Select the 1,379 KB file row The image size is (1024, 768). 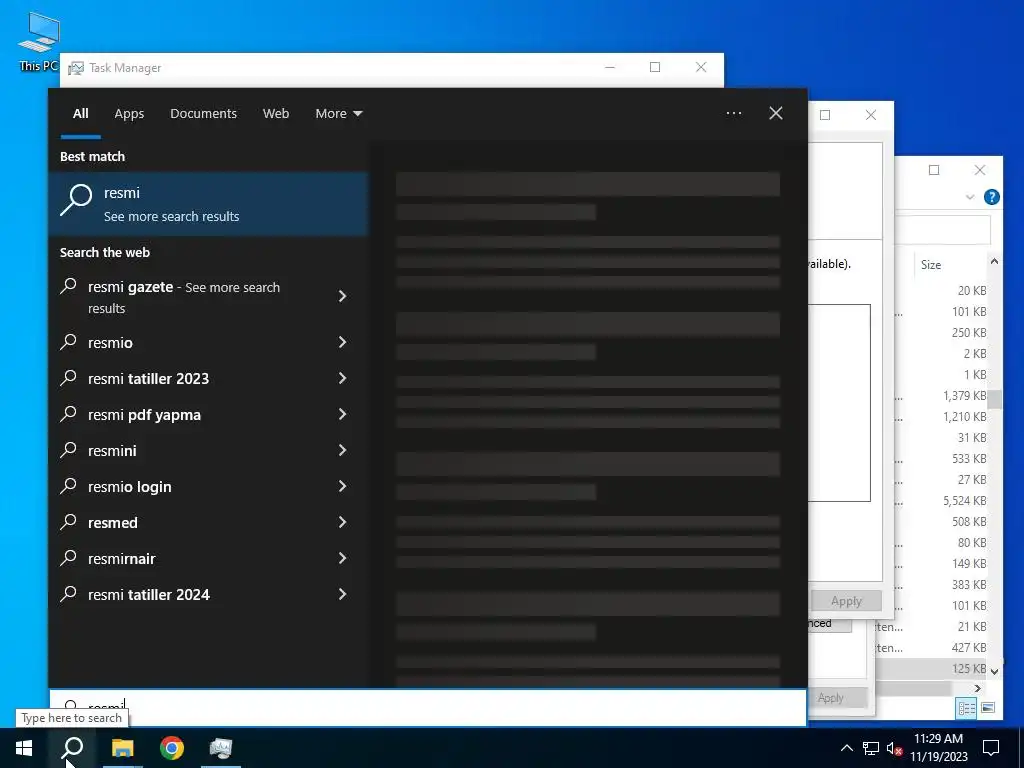pyautogui.click(x=940, y=396)
